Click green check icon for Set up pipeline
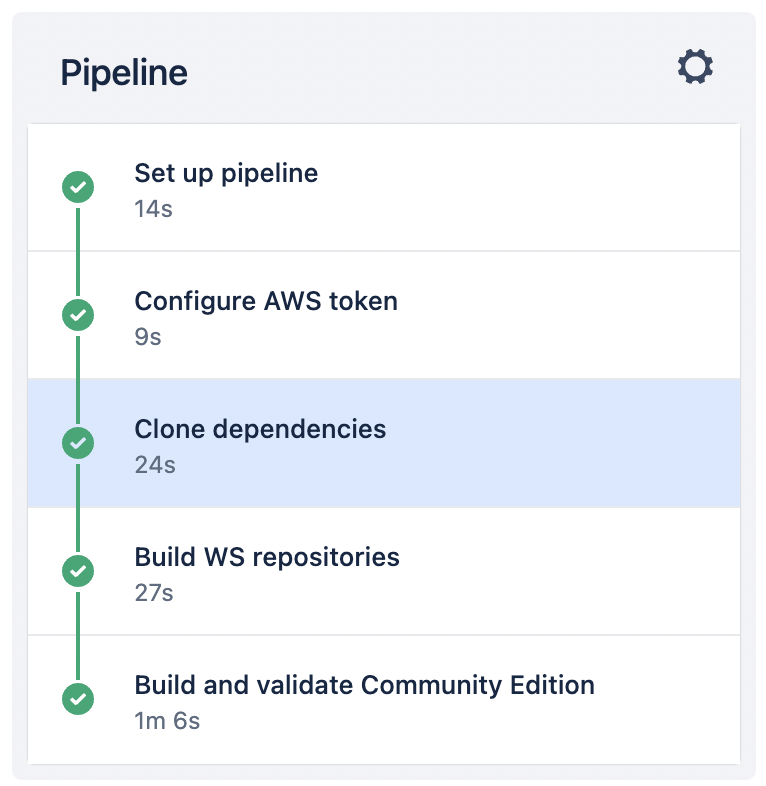 (x=78, y=187)
